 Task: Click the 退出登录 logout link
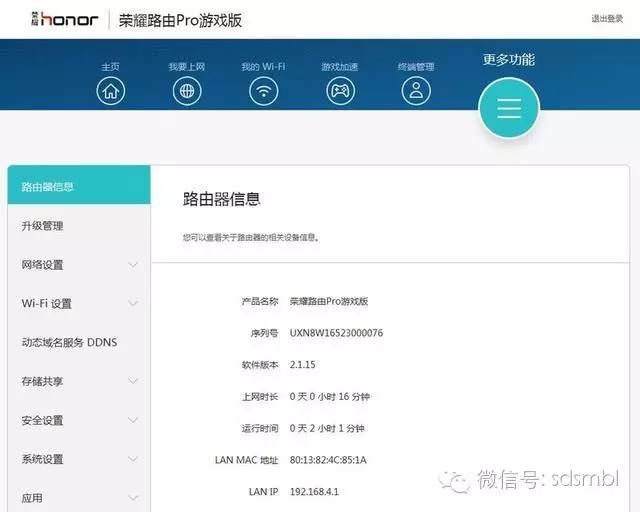pyautogui.click(x=607, y=18)
